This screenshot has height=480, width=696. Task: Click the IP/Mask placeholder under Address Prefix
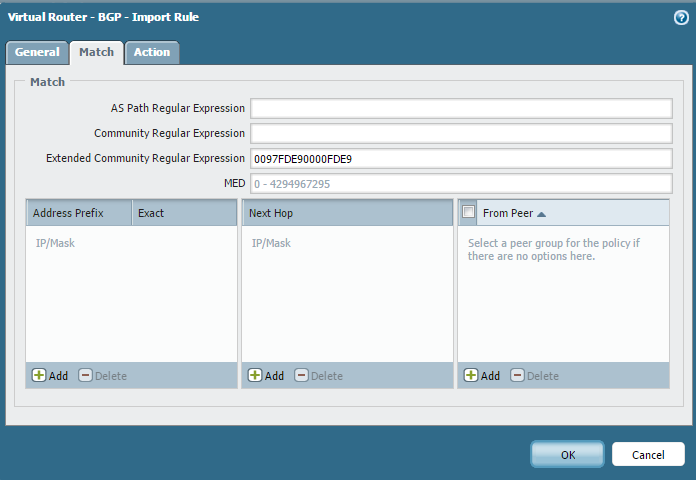point(55,243)
